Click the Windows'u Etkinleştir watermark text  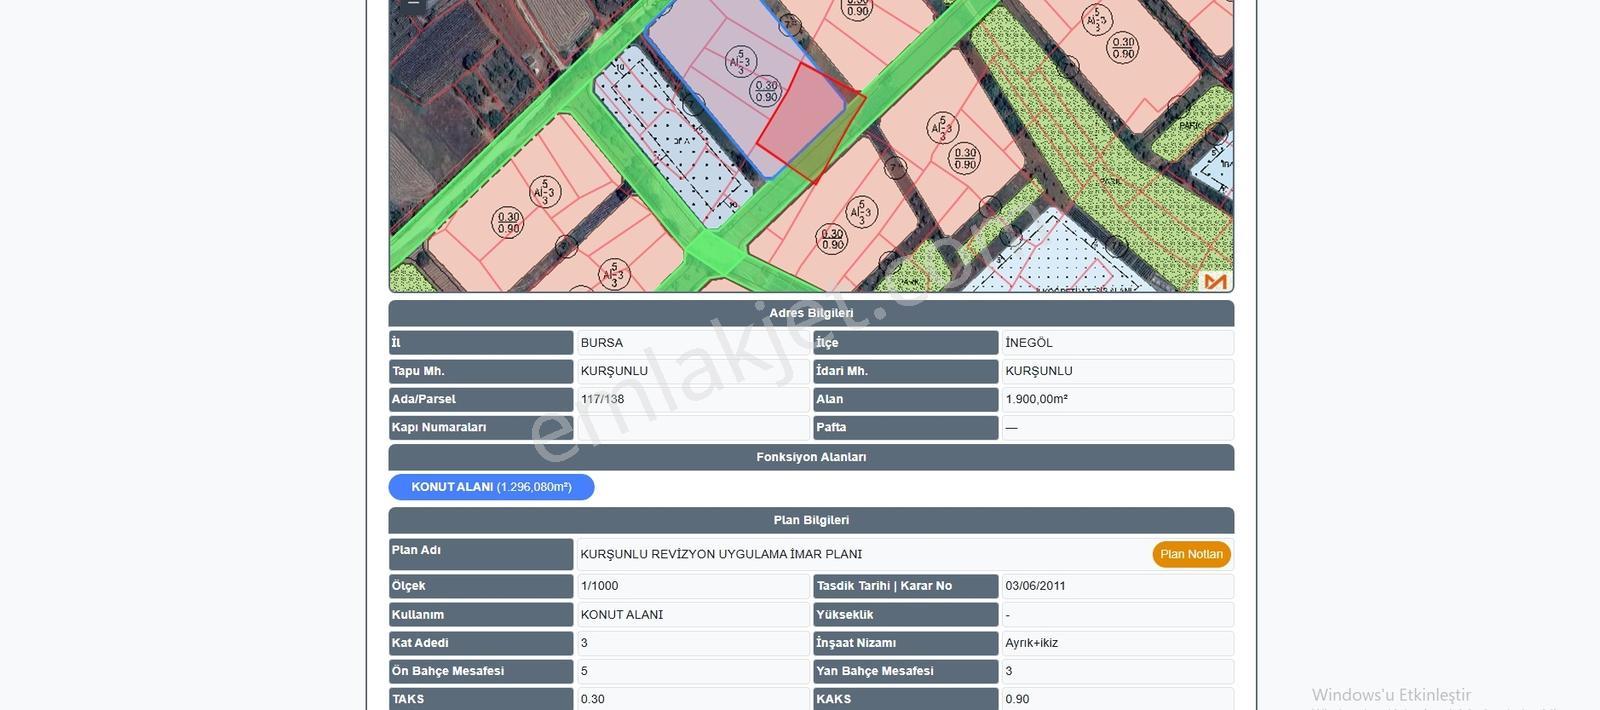tap(1391, 694)
